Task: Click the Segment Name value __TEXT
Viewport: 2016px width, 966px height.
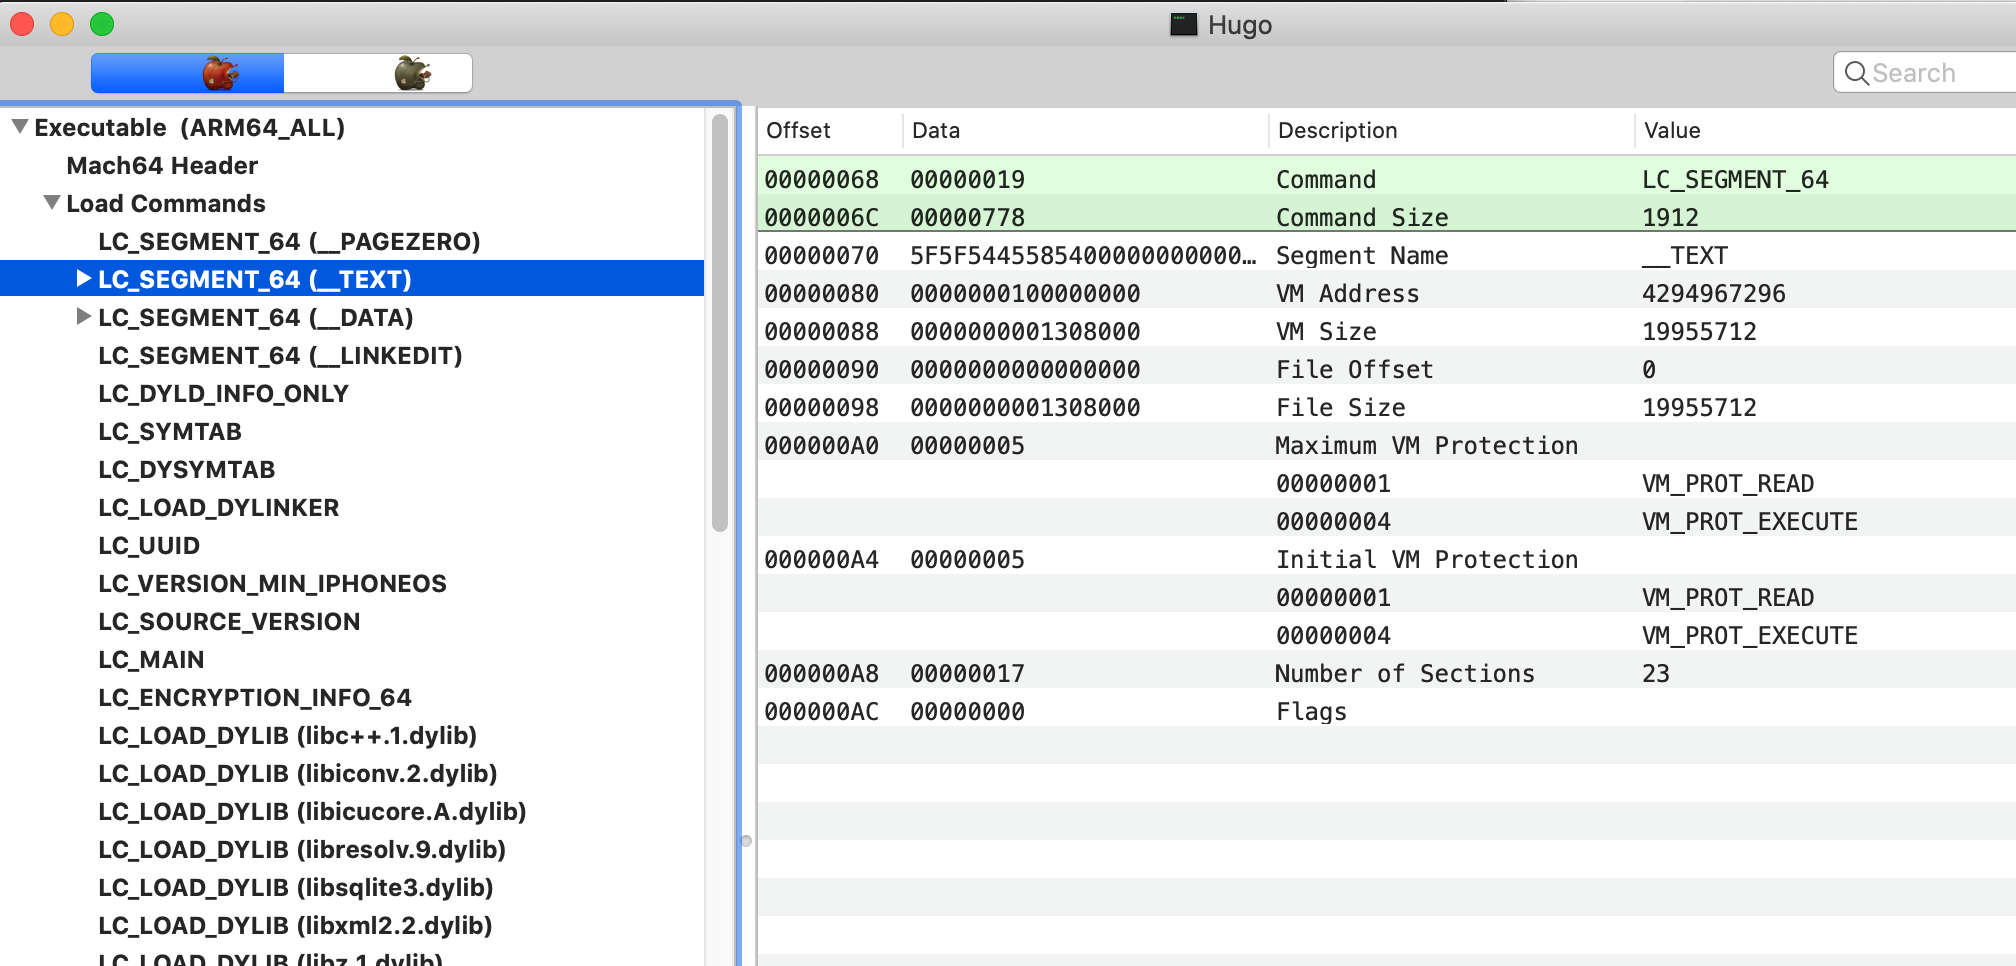Action: click(1685, 256)
